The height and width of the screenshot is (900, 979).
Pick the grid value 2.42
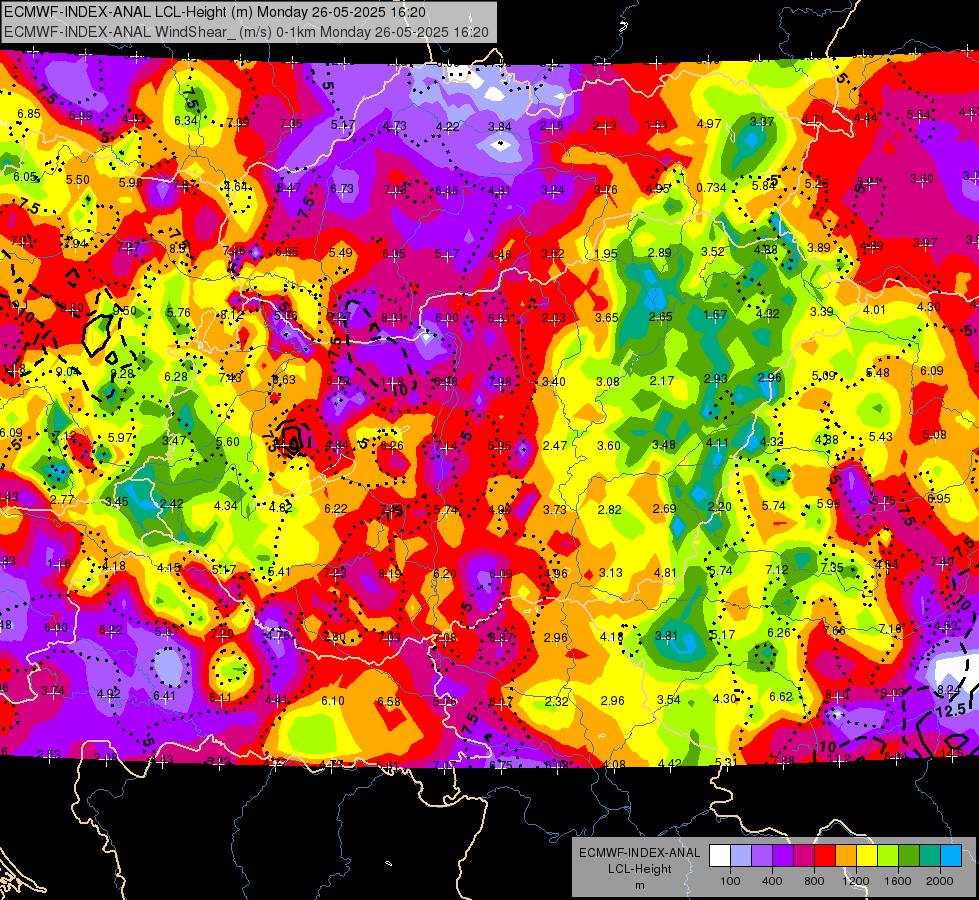(x=172, y=504)
